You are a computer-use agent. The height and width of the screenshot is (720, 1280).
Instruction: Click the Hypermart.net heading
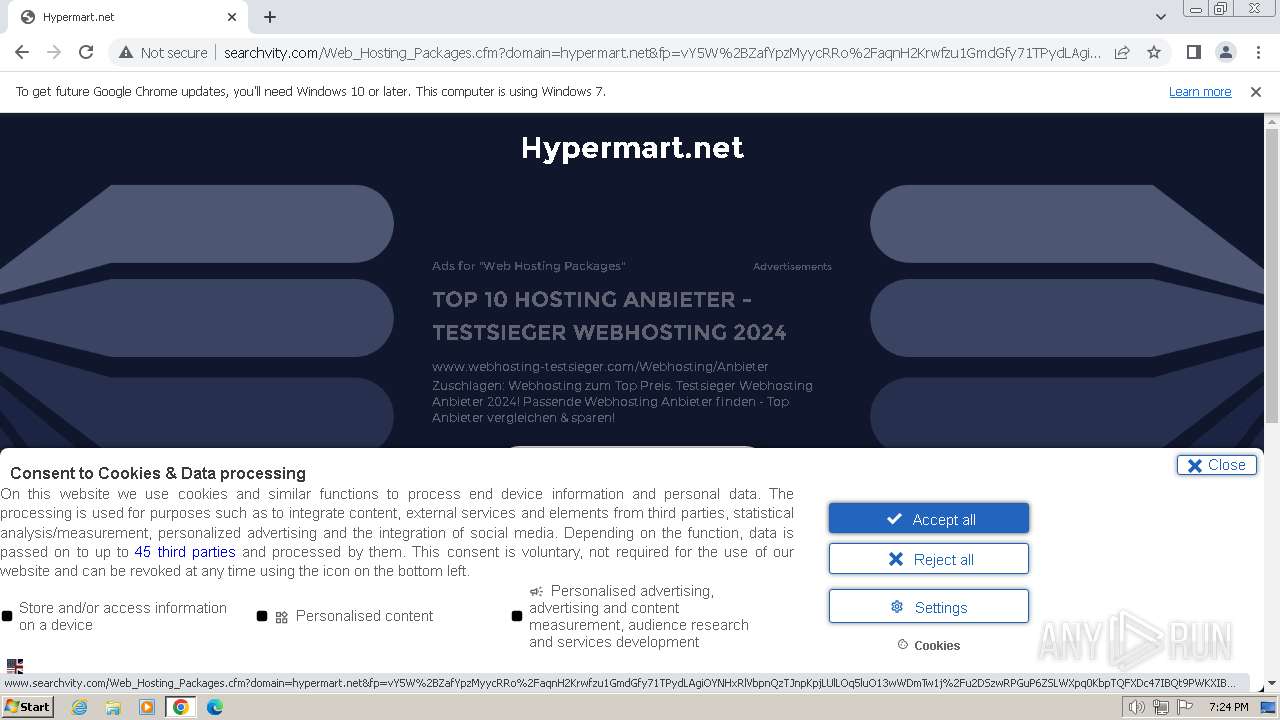pyautogui.click(x=632, y=148)
